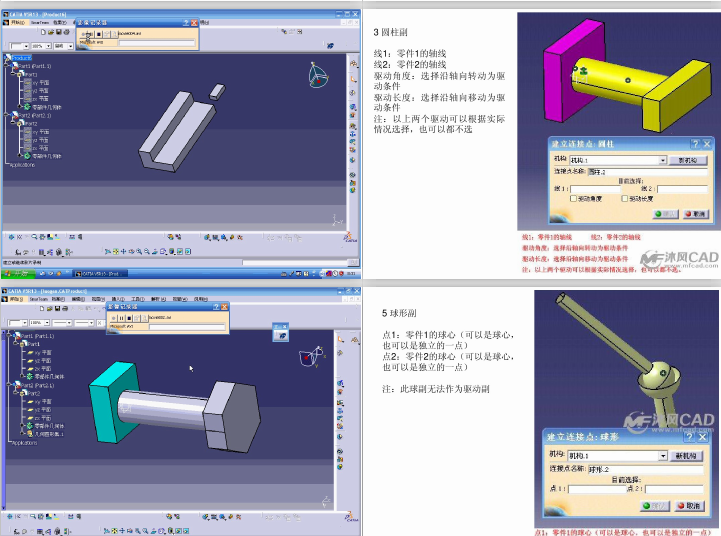Enable 驱动长度 checkbox in cylinder joint dialog

(x=624, y=199)
